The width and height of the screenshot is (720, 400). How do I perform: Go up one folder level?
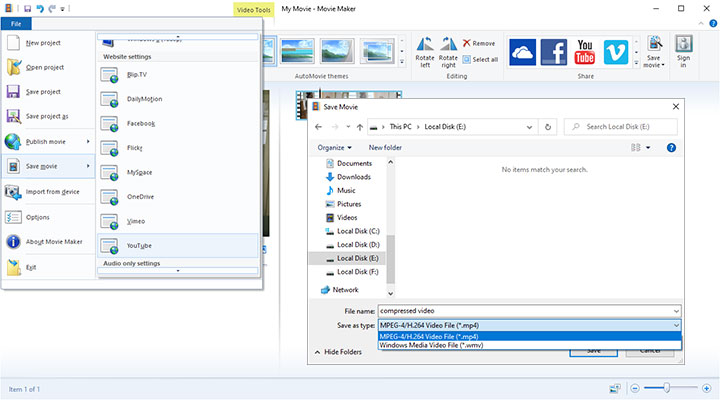360,127
